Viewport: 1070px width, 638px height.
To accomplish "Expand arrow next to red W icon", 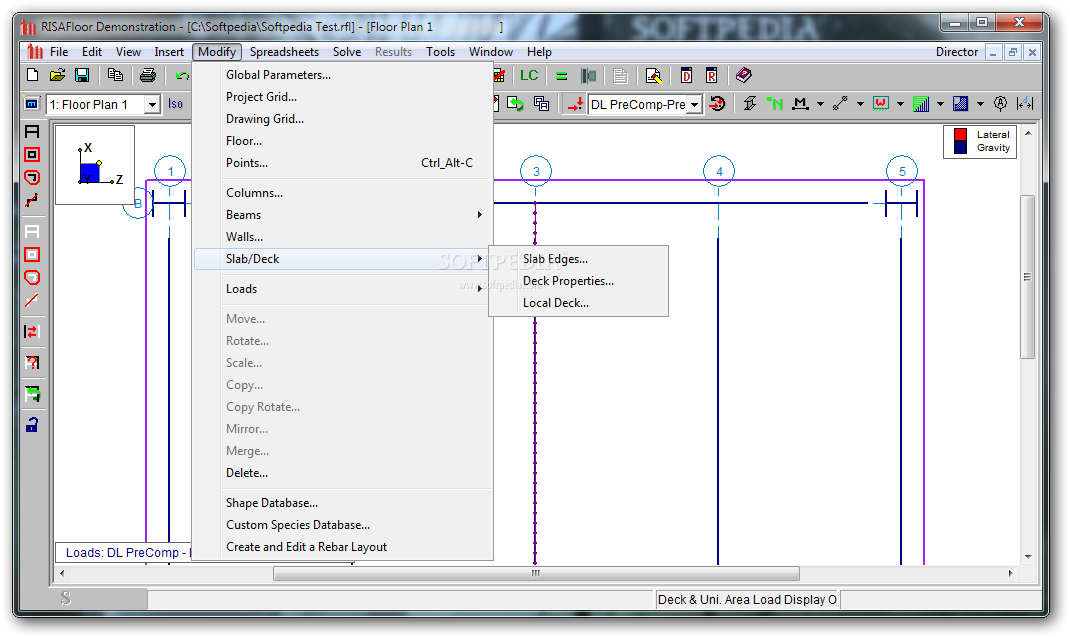I will pos(900,104).
